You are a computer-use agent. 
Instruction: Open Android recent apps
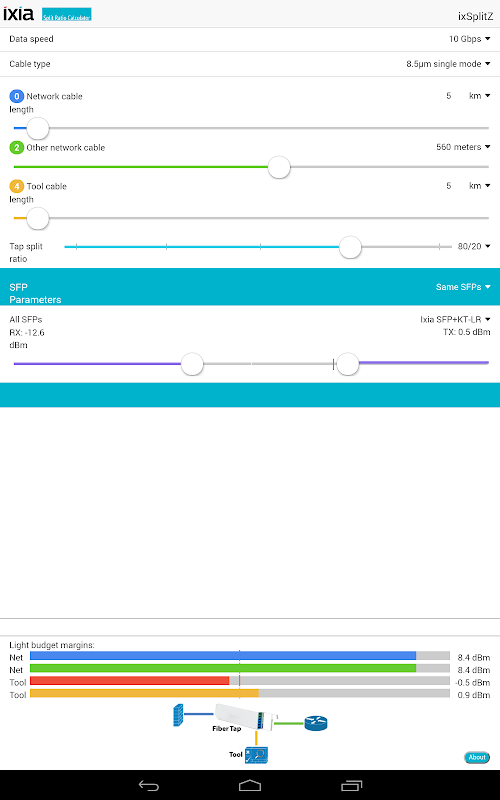click(351, 786)
